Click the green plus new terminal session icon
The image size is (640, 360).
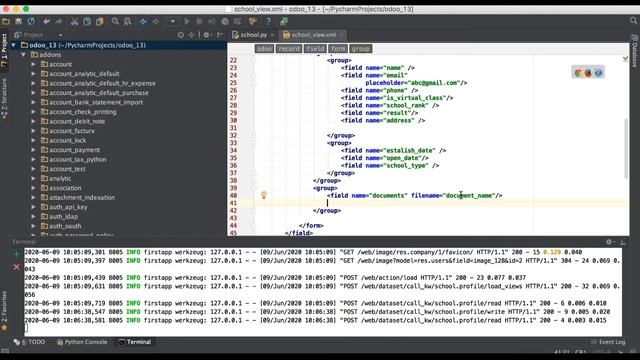(16, 254)
